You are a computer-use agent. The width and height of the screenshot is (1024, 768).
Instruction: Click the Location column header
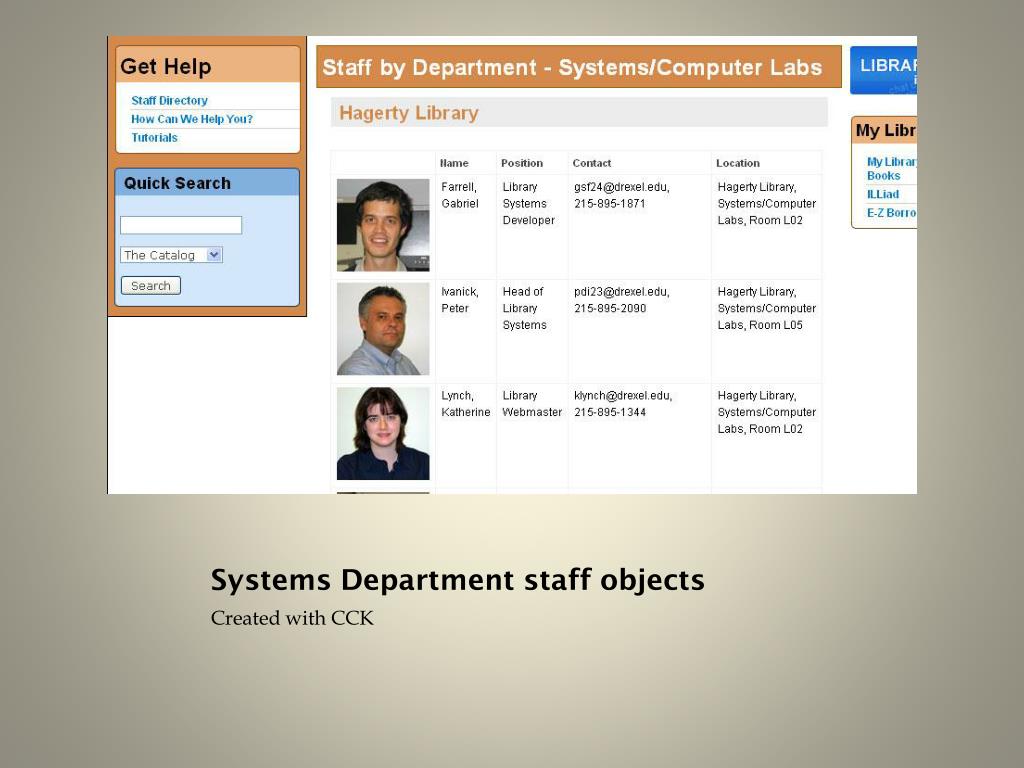738,163
